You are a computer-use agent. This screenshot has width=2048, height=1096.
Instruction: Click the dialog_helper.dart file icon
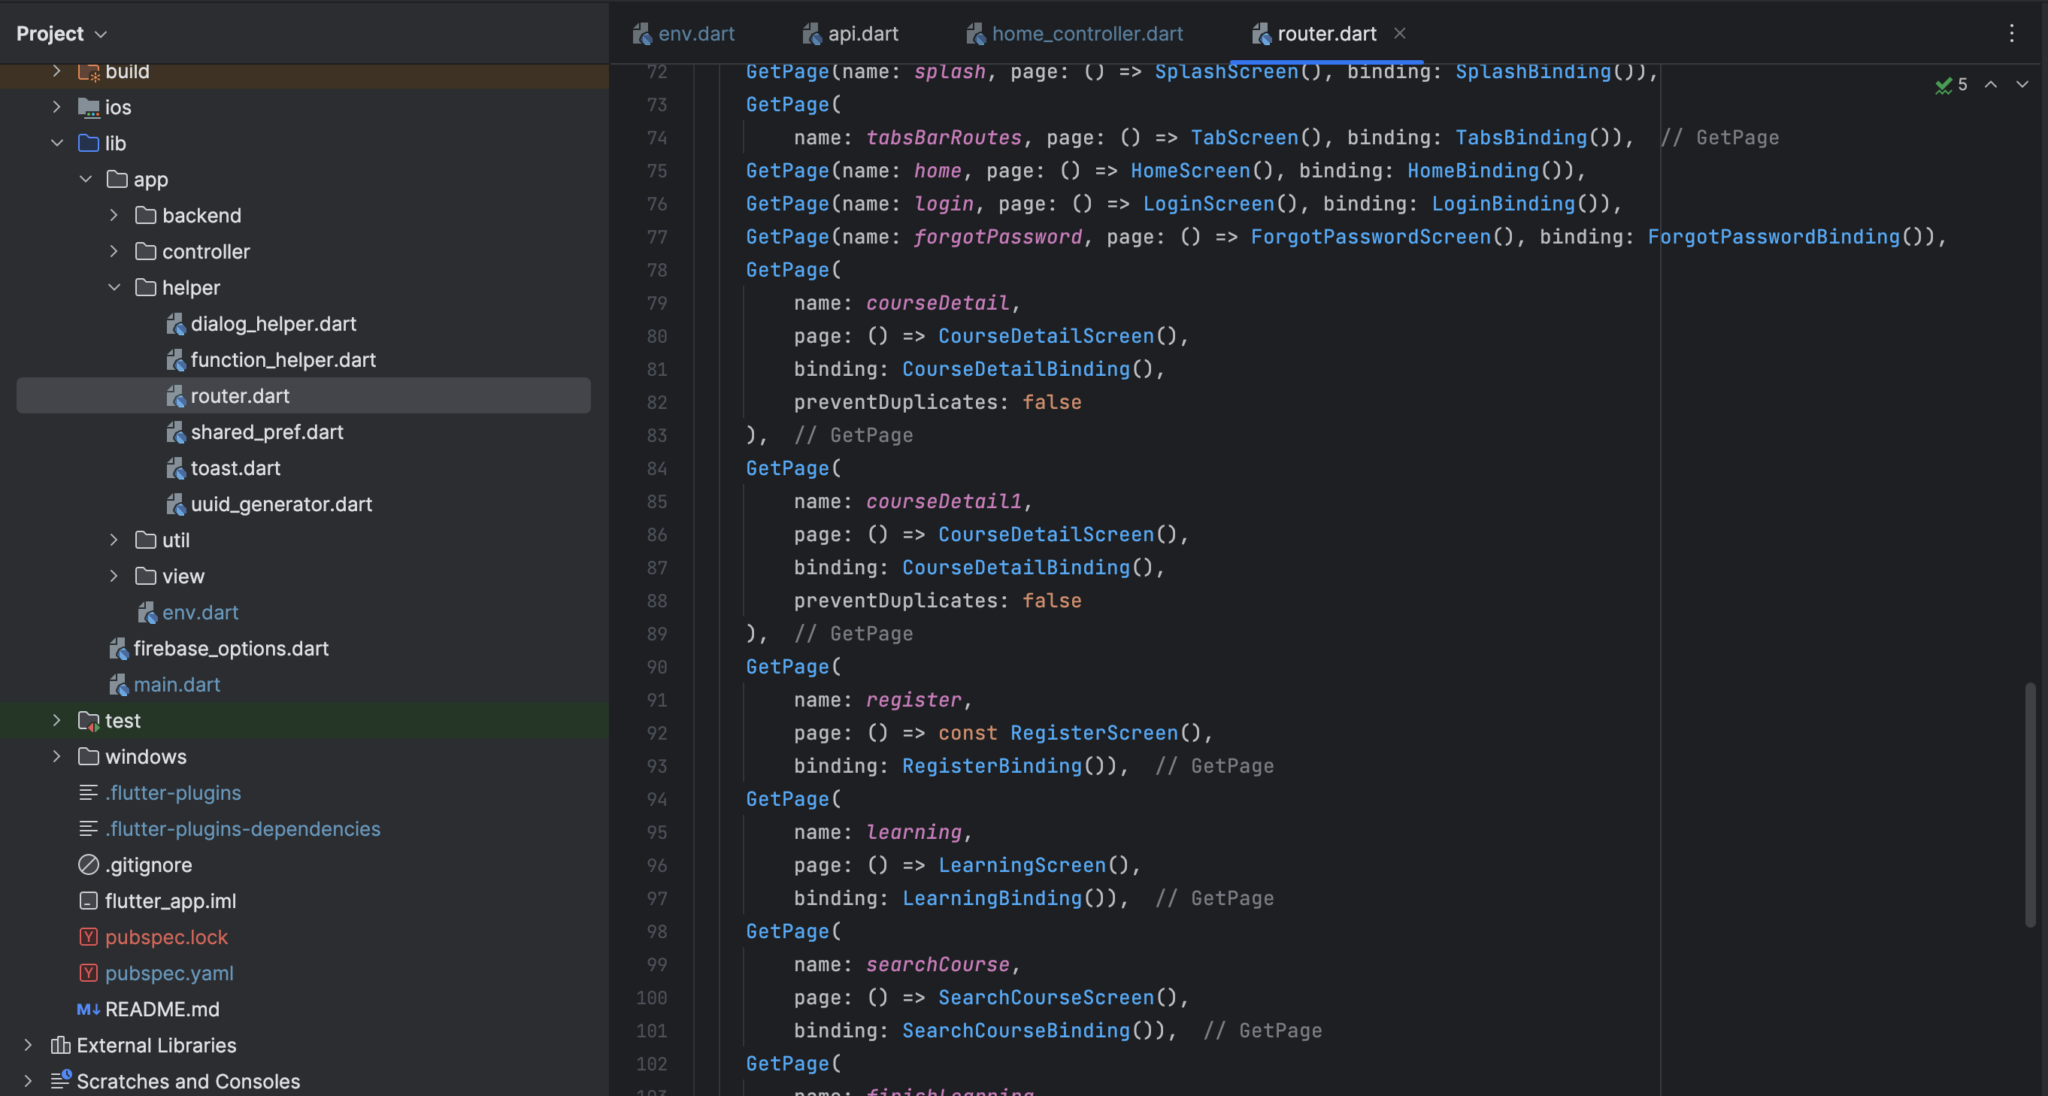[175, 324]
